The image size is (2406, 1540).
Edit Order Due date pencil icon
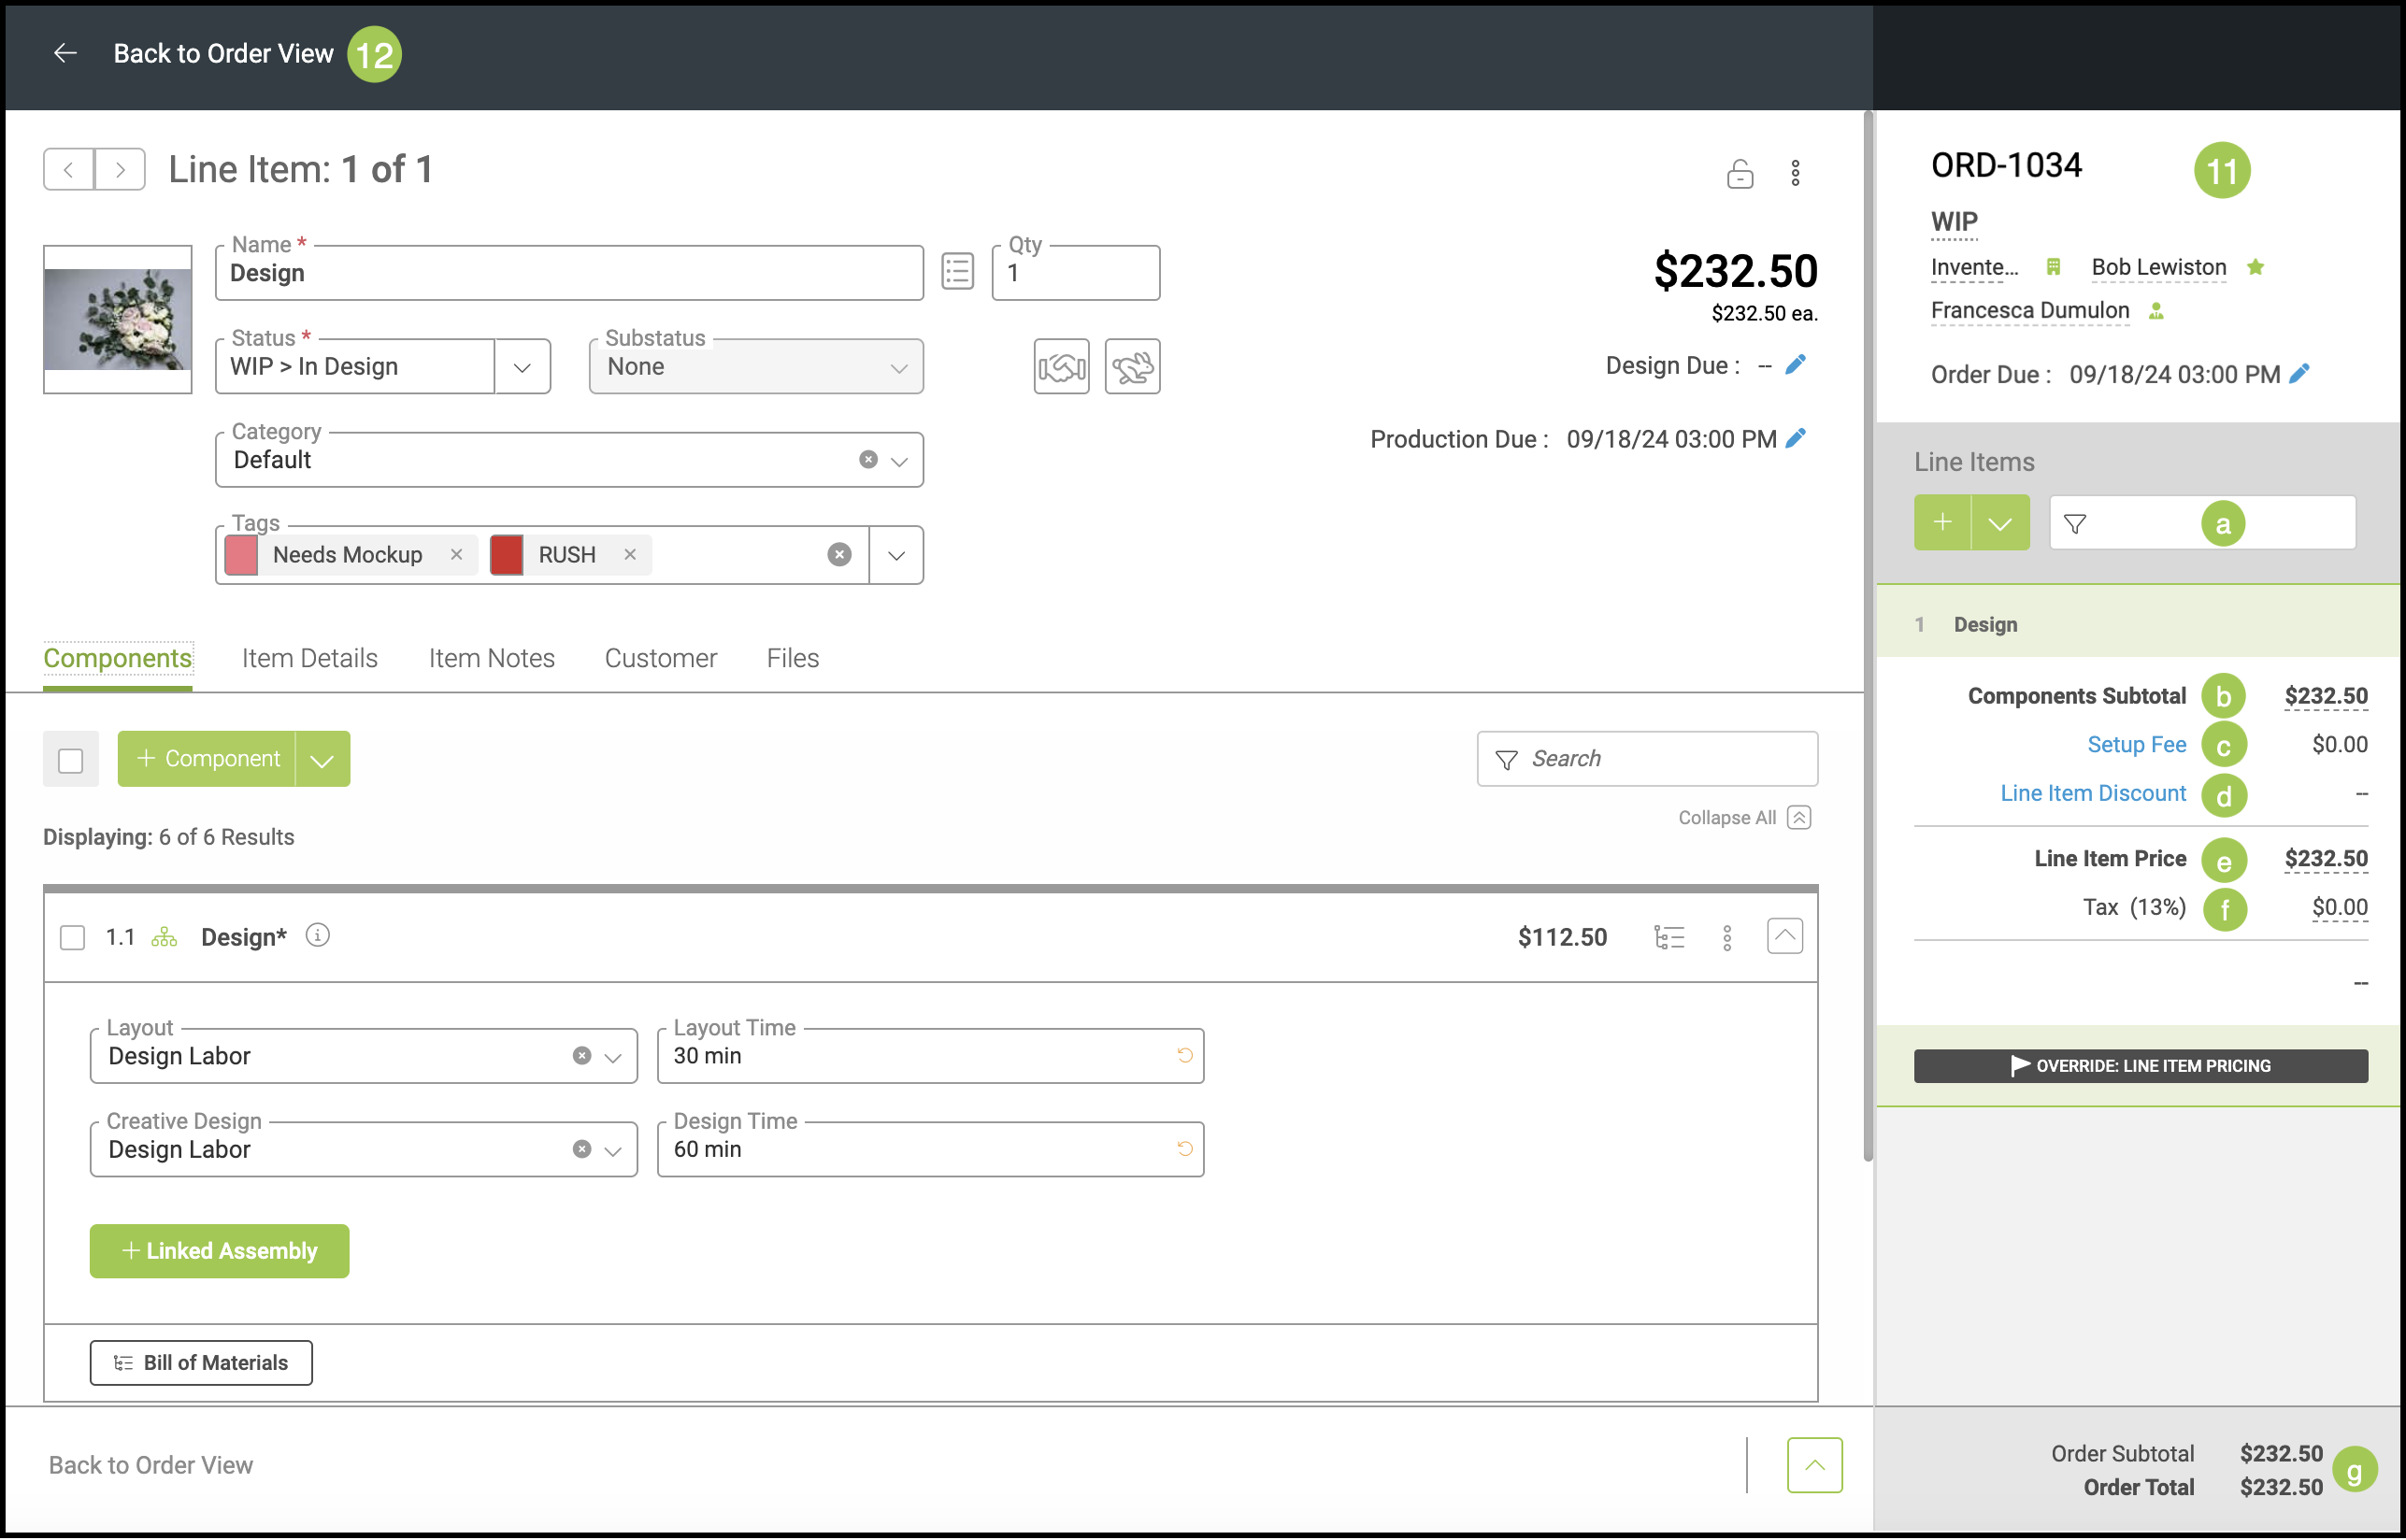coord(2299,374)
